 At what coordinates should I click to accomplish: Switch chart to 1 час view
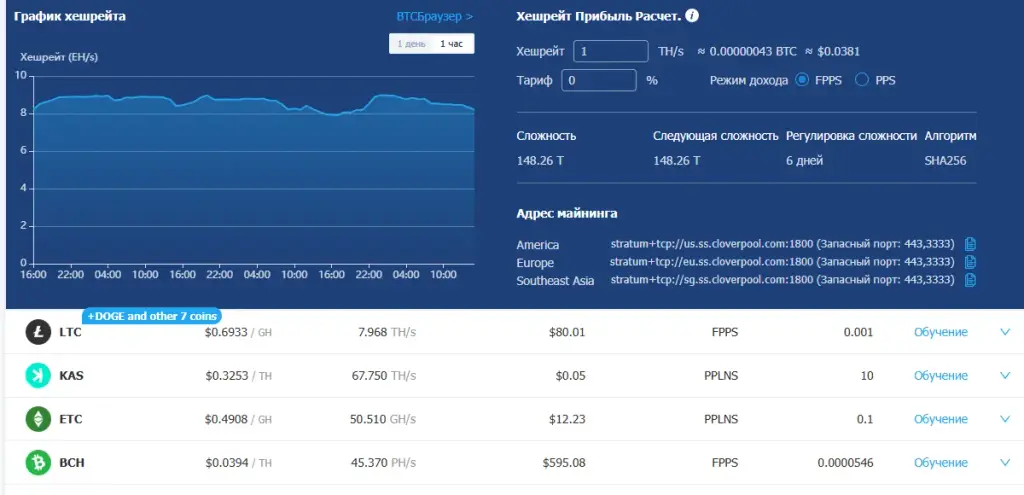[452, 44]
